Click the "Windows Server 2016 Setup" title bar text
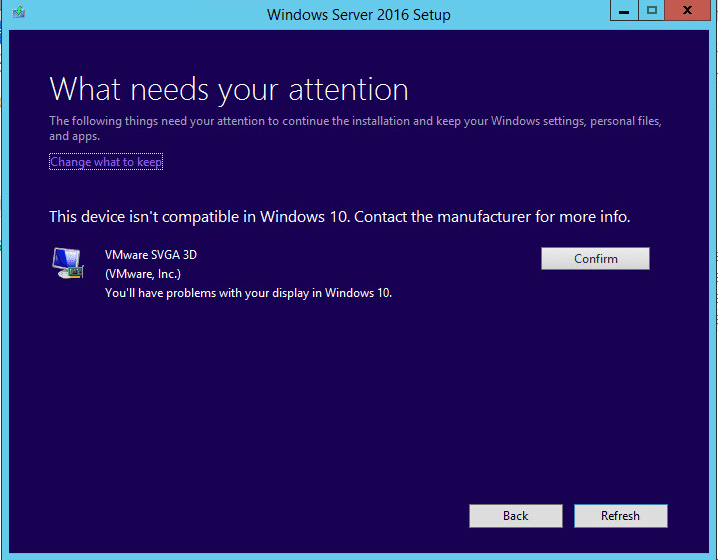The height and width of the screenshot is (560, 718). point(359,15)
